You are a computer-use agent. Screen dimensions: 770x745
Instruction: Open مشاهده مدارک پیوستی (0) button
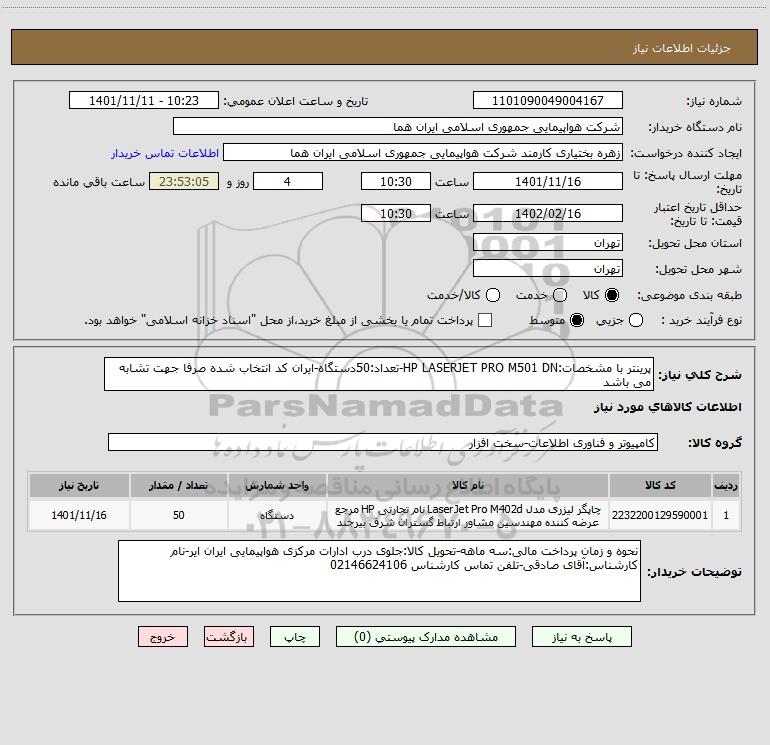pyautogui.click(x=426, y=637)
